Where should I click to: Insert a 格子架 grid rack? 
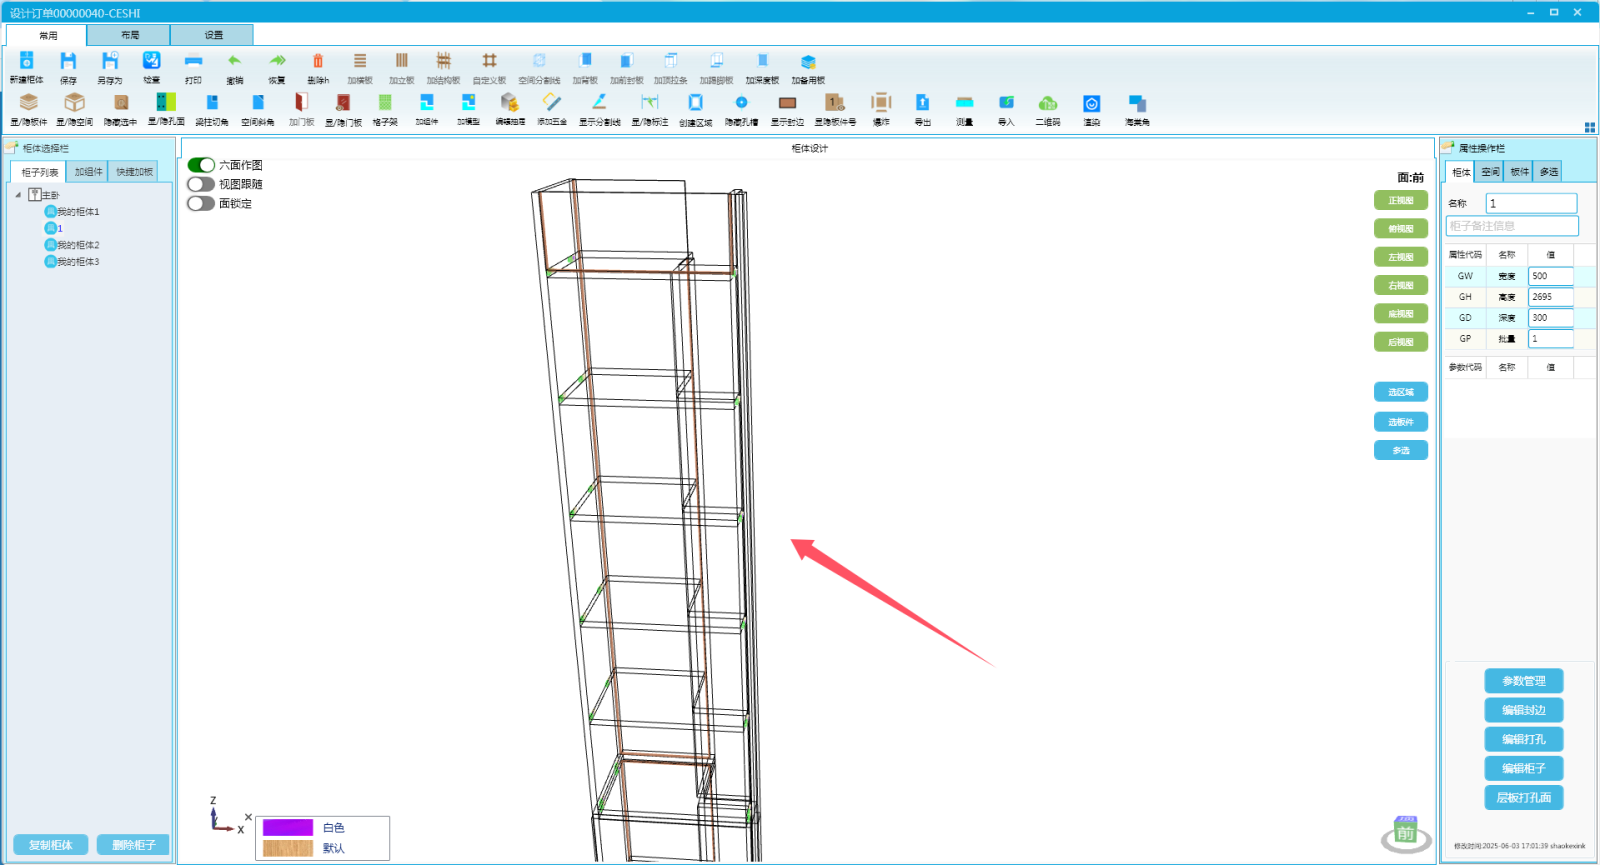[385, 102]
